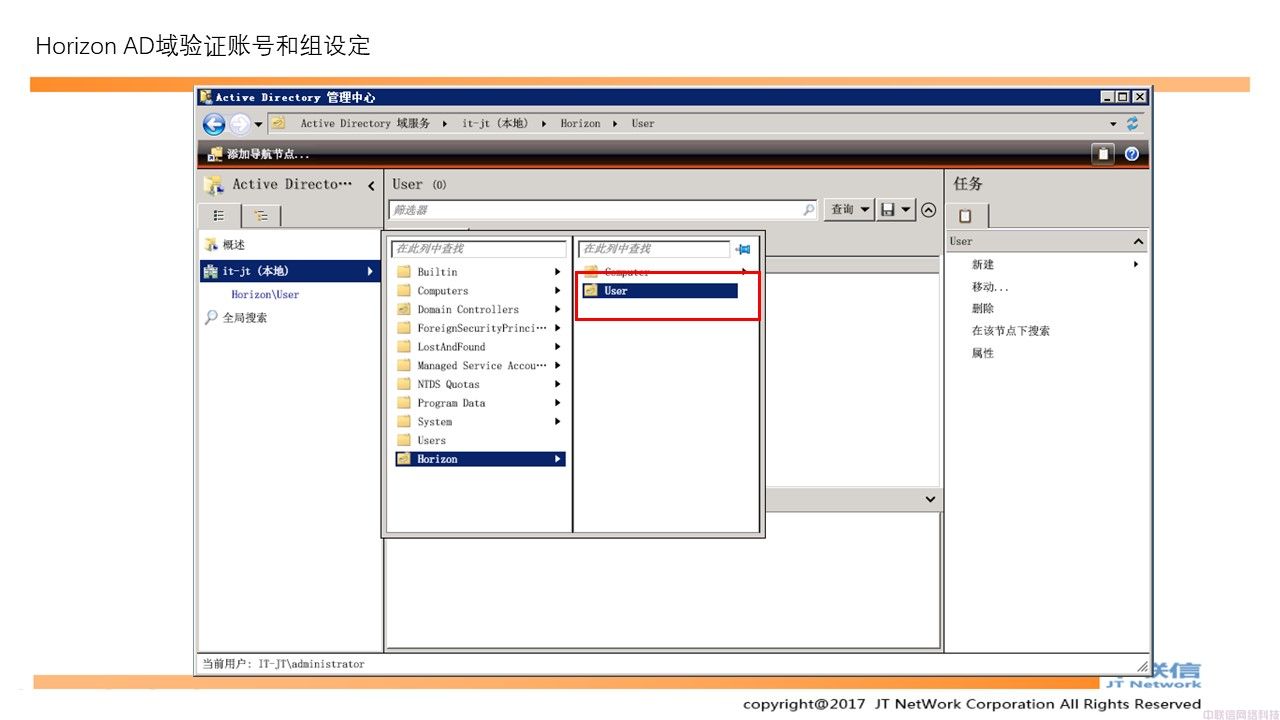Open the '属性' task
Screen dimensions: 1280x720
983,353
